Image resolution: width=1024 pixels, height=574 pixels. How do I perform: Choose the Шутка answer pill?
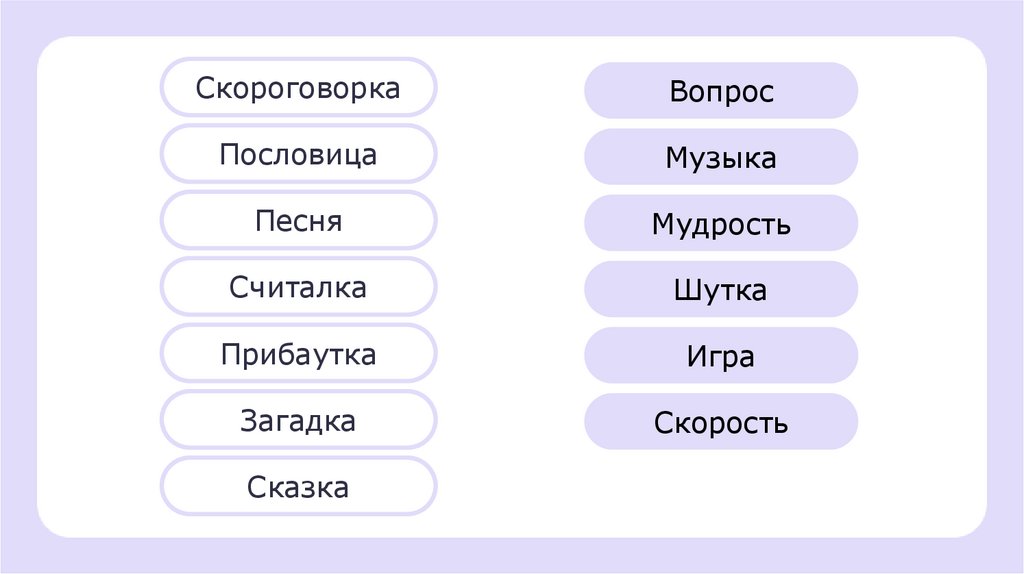[x=721, y=290]
